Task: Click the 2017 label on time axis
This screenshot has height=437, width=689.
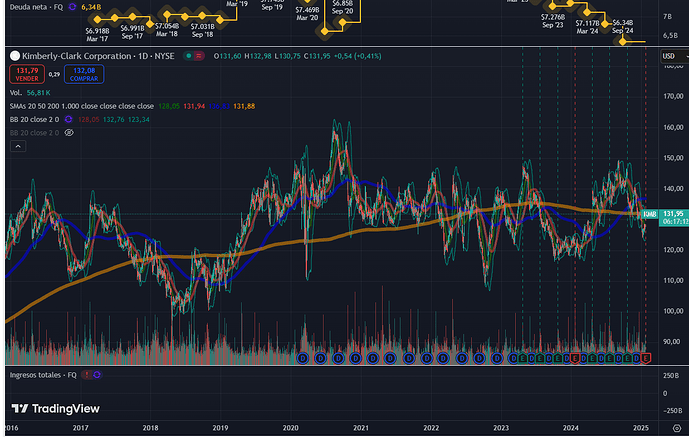Action: [80, 428]
